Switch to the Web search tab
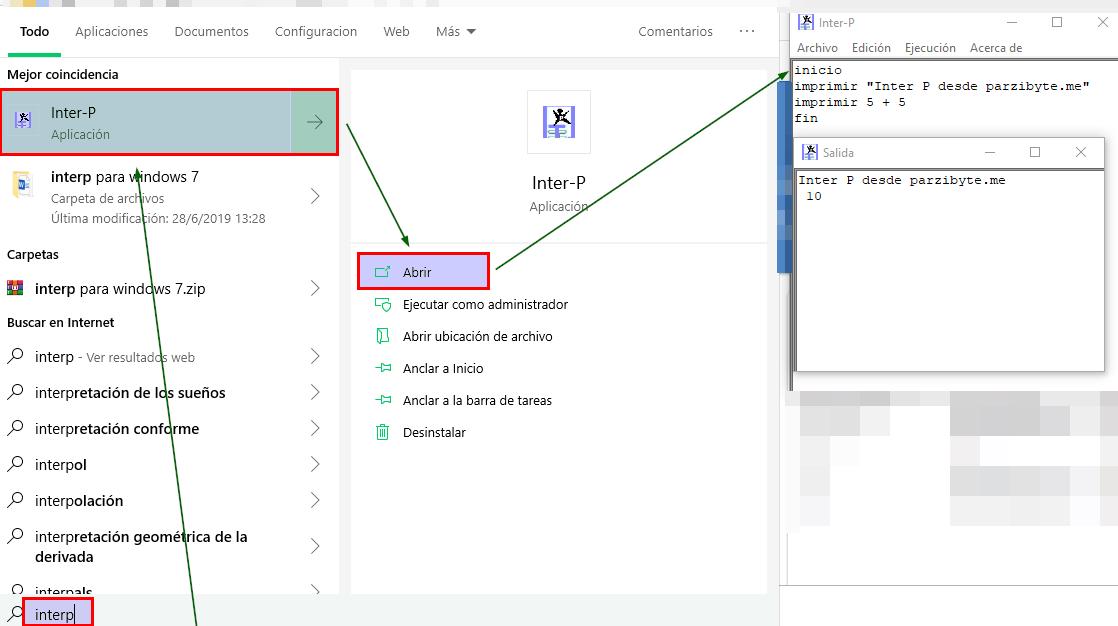This screenshot has width=1118, height=626. click(x=396, y=31)
